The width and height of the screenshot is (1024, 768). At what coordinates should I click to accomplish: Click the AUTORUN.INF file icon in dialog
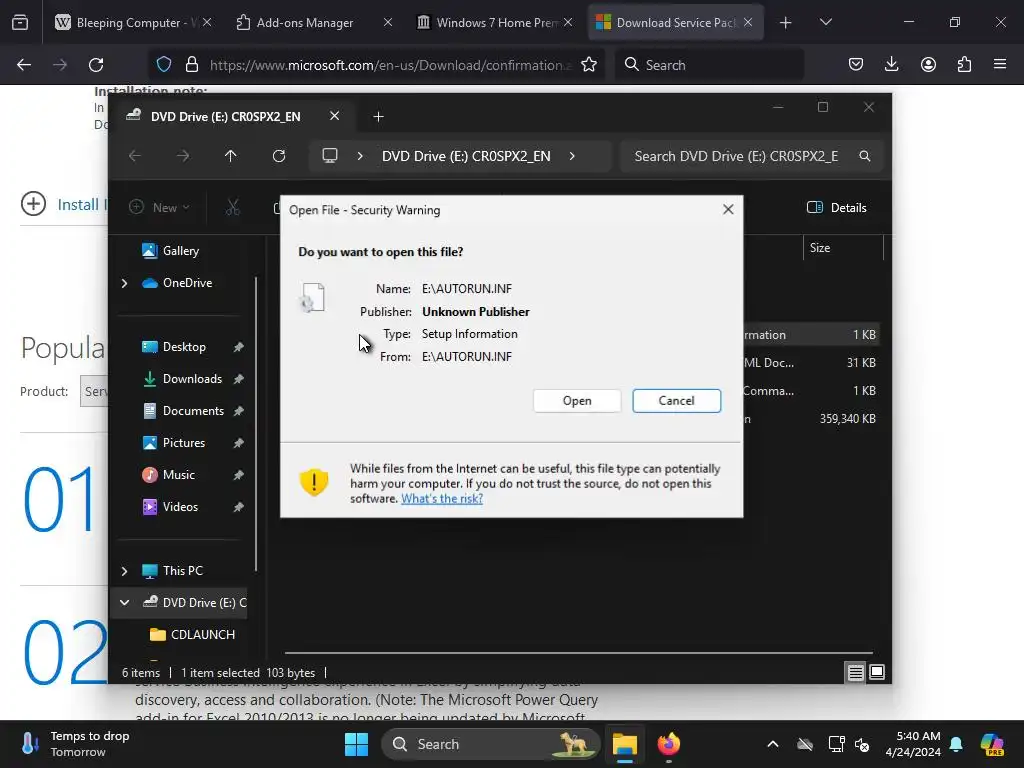312,298
